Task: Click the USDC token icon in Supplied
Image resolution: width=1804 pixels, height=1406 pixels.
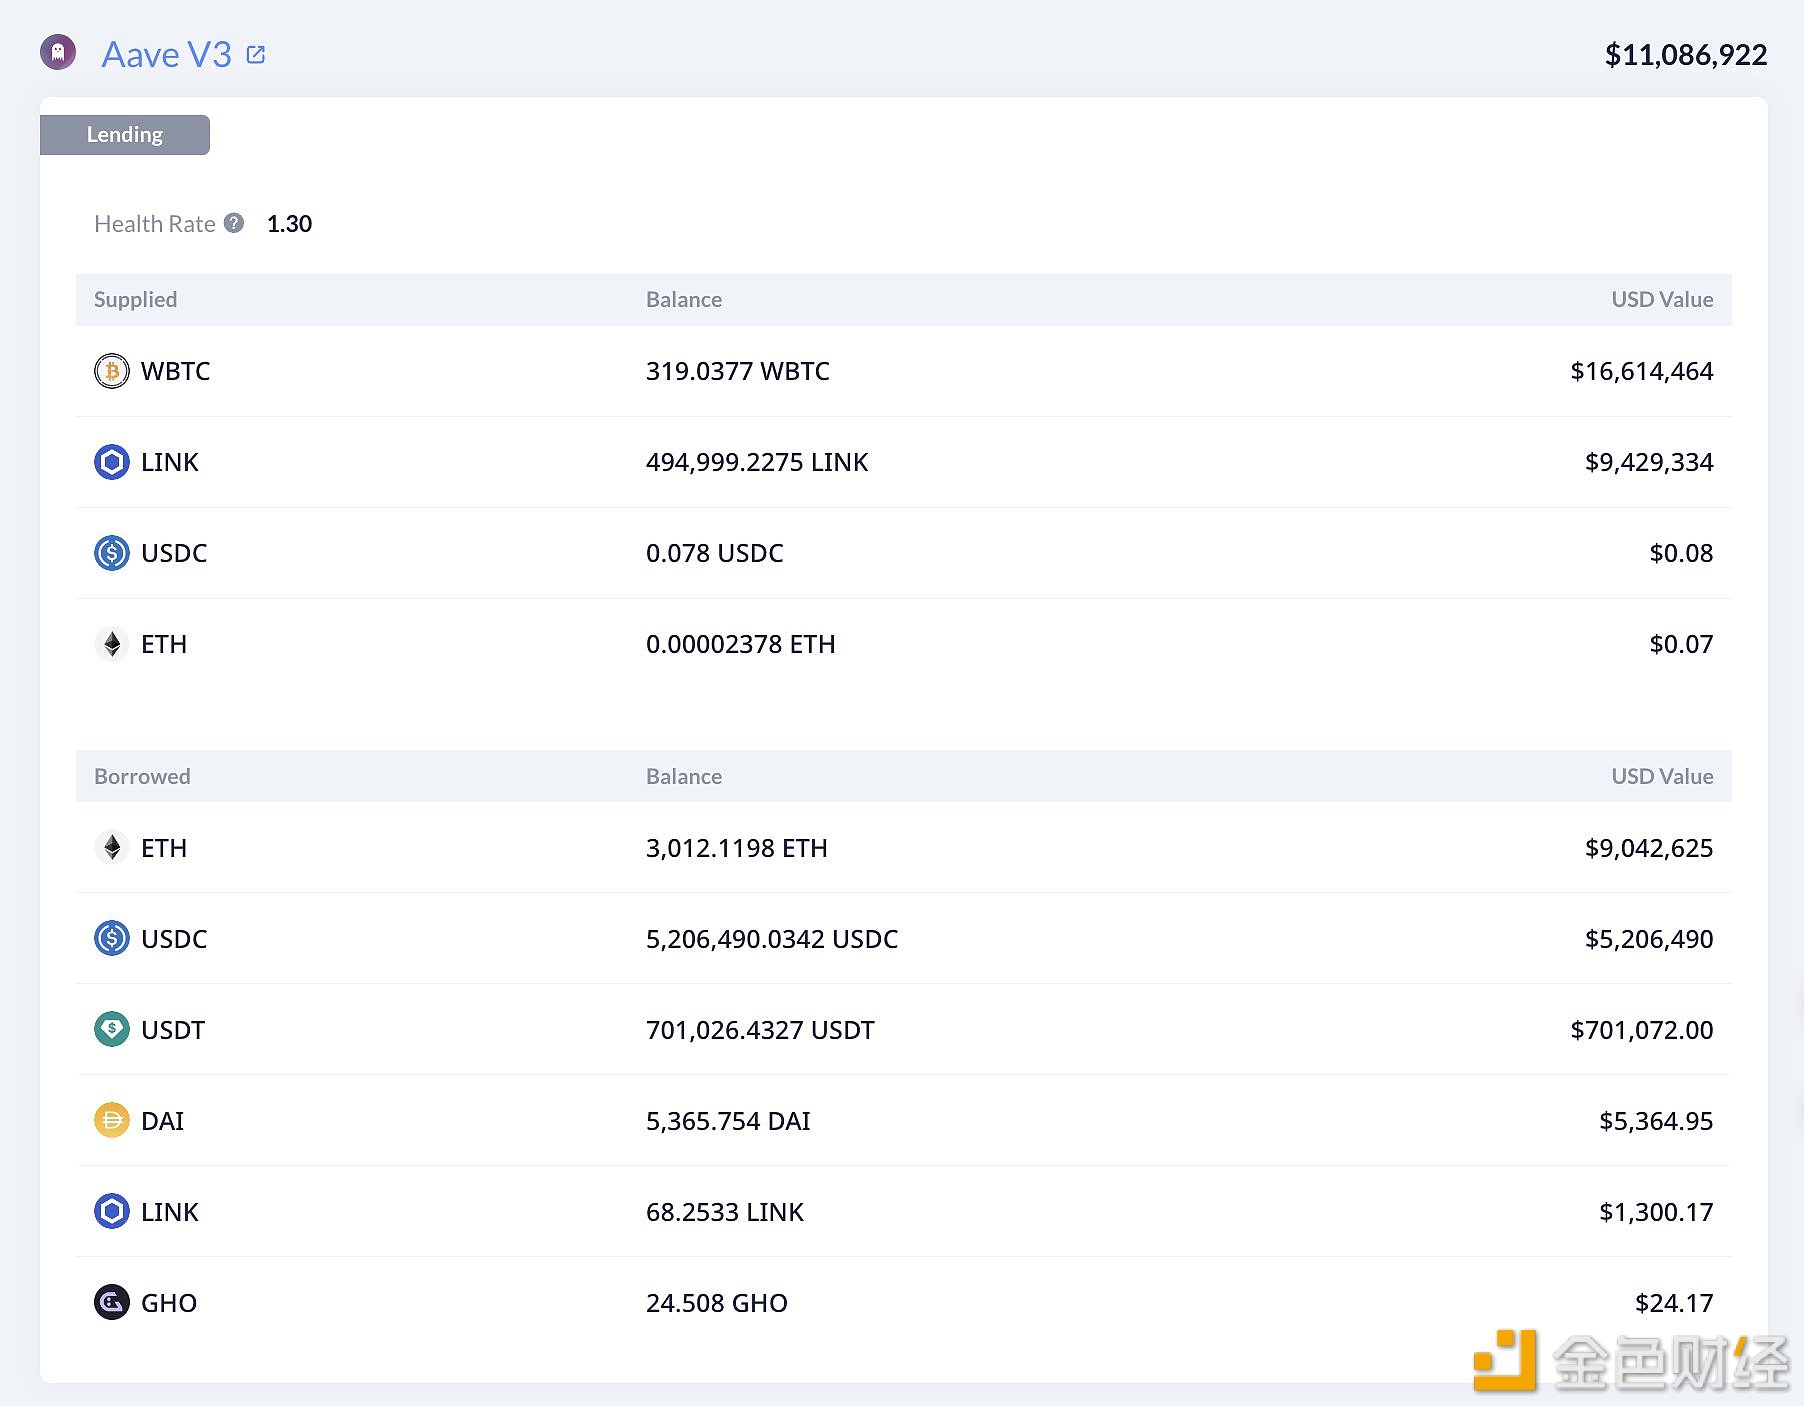Action: point(112,553)
